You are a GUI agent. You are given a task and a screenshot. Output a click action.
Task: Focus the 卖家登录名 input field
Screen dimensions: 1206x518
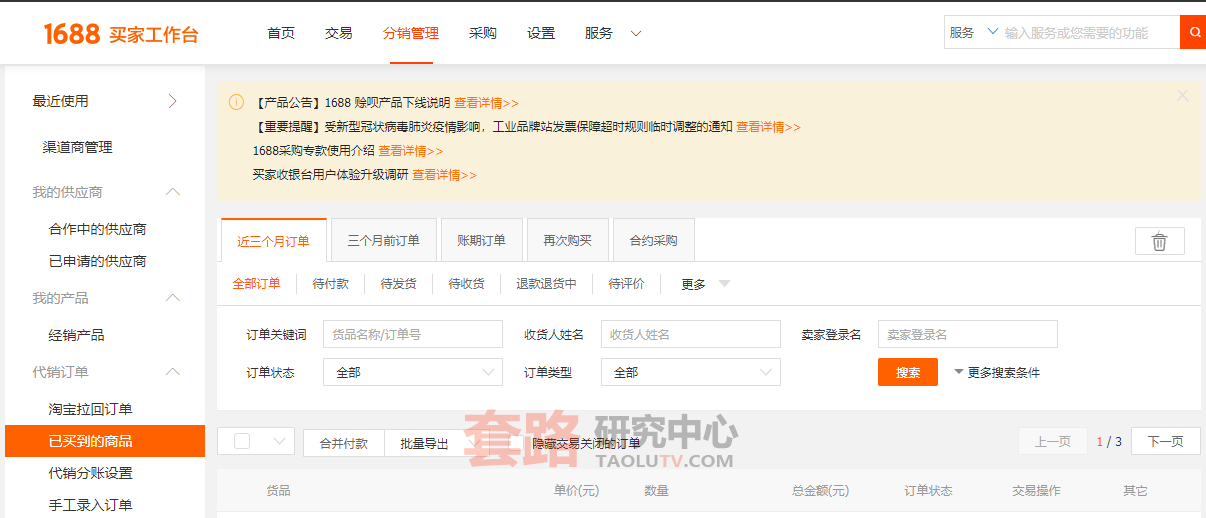click(968, 334)
